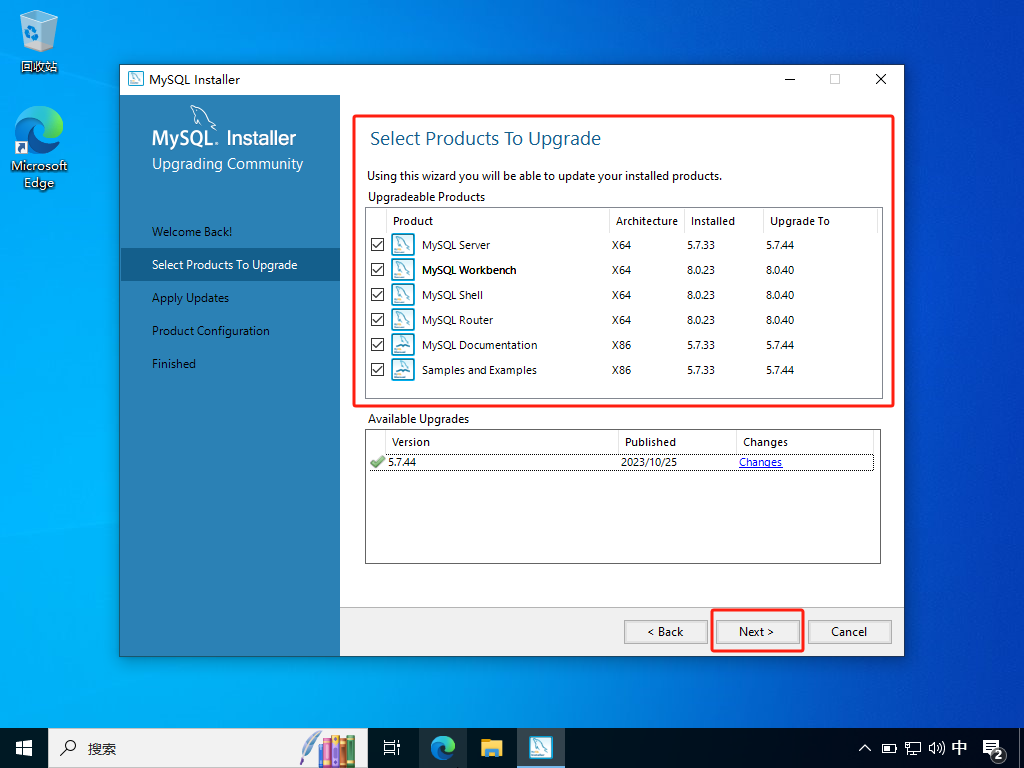This screenshot has width=1024, height=768.
Task: Open Microsoft Edge from the taskbar
Action: pos(443,747)
